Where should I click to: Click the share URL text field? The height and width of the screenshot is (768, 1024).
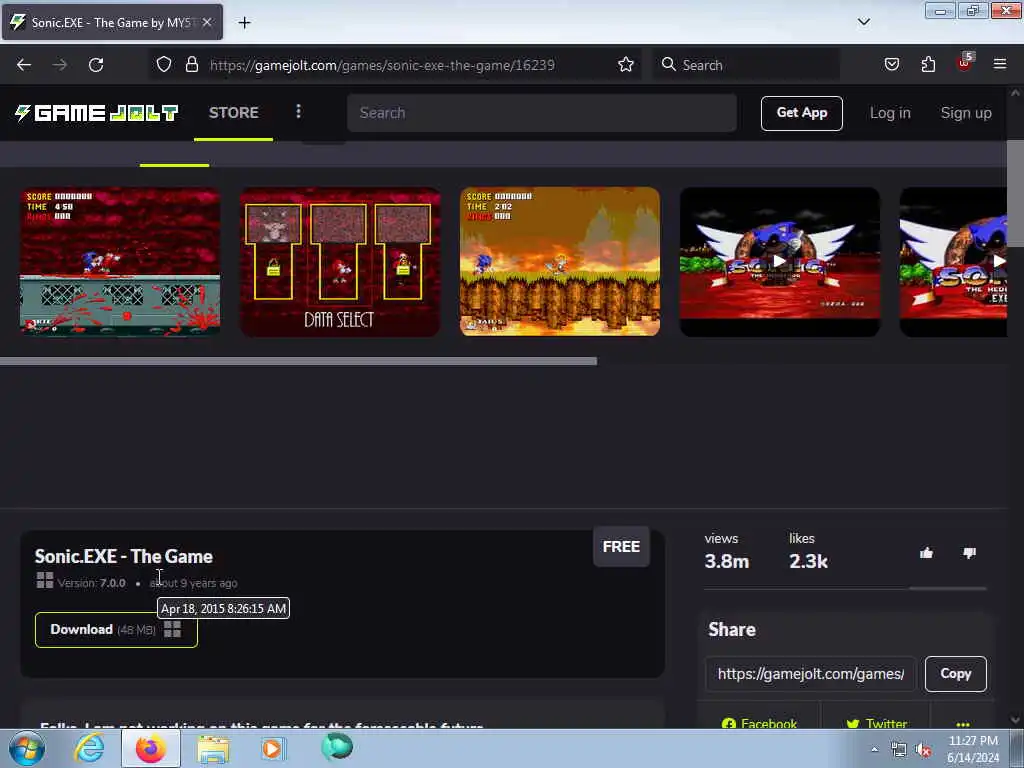click(x=811, y=674)
